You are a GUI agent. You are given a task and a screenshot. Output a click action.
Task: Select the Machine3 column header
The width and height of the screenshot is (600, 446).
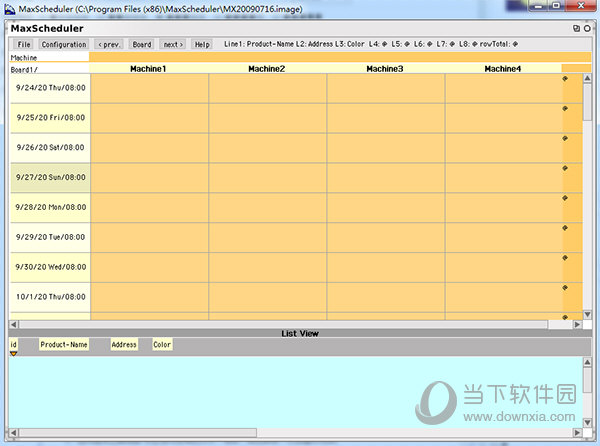pyautogui.click(x=385, y=69)
